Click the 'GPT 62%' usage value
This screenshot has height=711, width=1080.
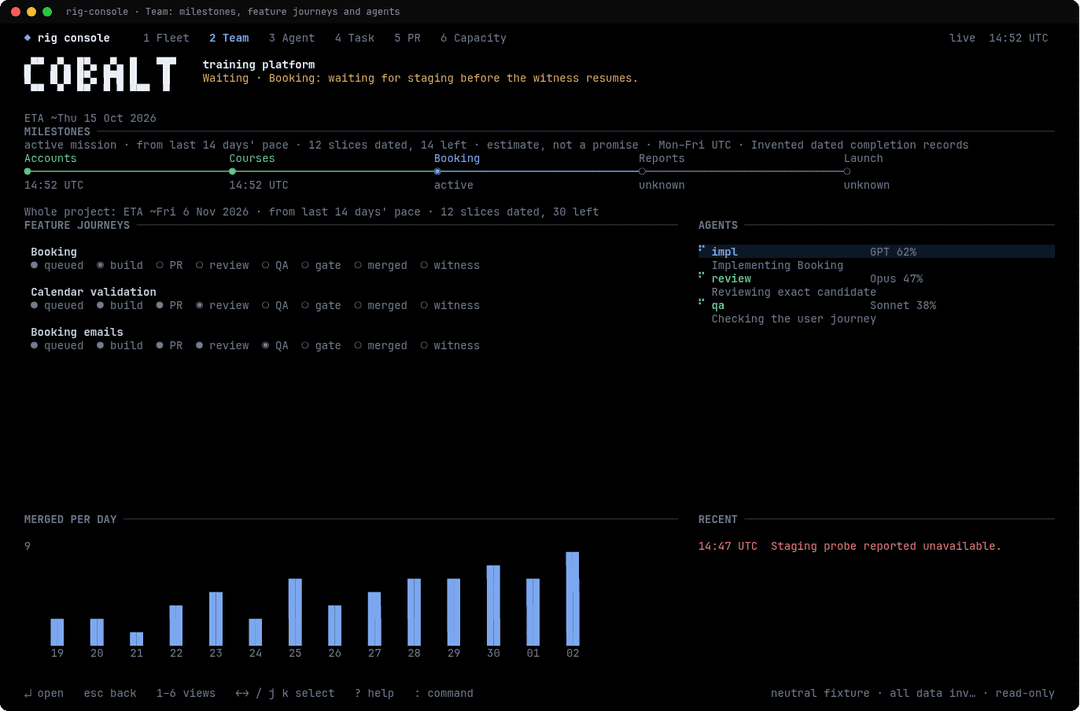pyautogui.click(x=893, y=252)
